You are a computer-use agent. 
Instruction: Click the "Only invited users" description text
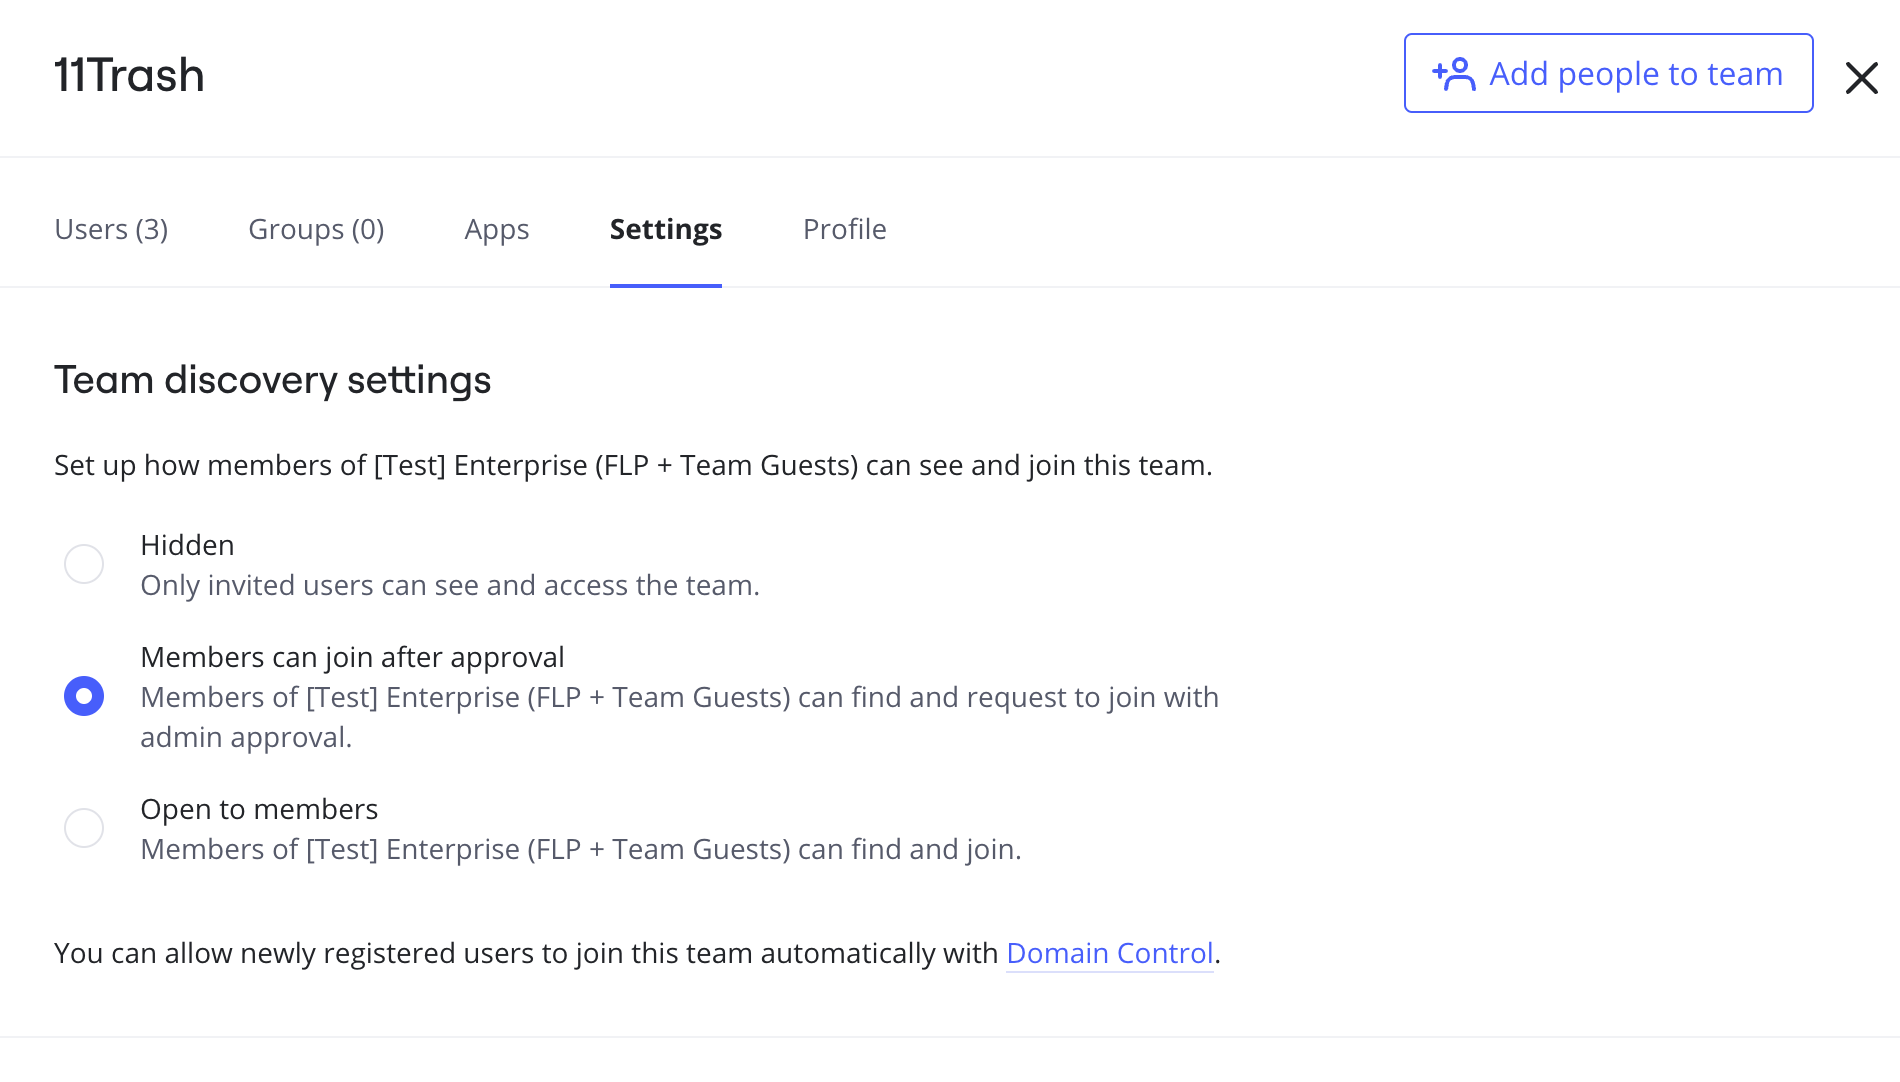tap(450, 585)
